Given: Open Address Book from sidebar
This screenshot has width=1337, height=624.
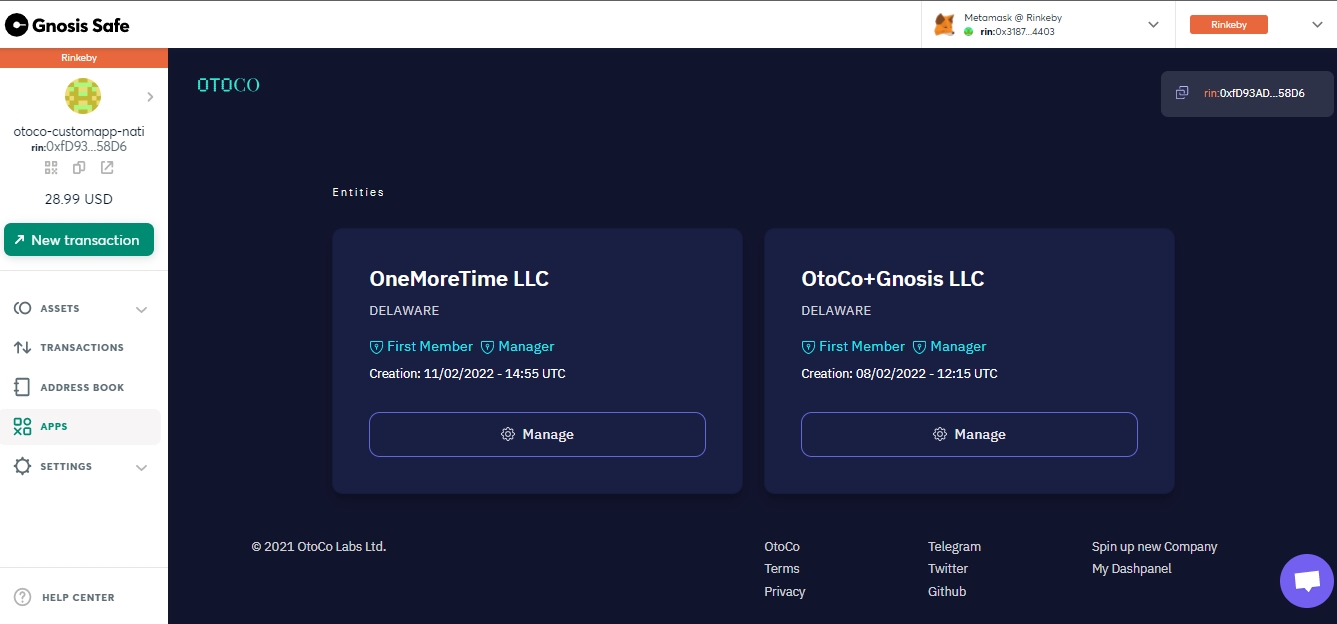Looking at the screenshot, I should (x=82, y=387).
